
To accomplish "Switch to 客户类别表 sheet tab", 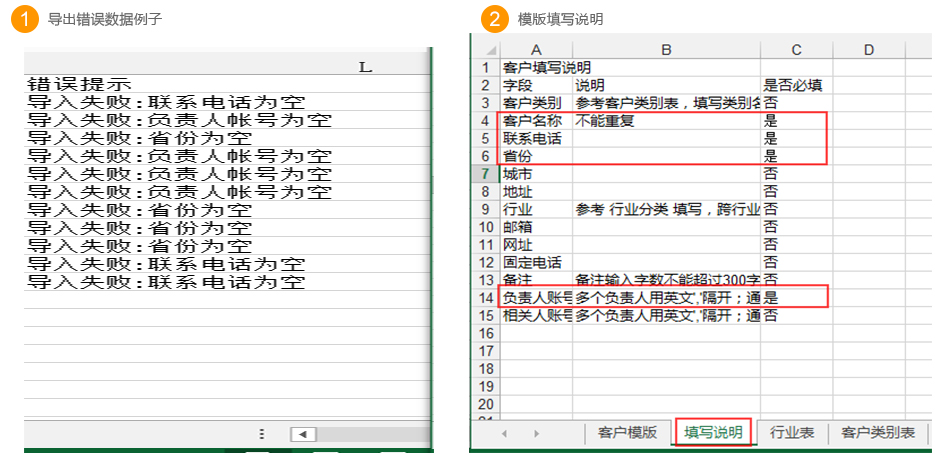I will [878, 433].
